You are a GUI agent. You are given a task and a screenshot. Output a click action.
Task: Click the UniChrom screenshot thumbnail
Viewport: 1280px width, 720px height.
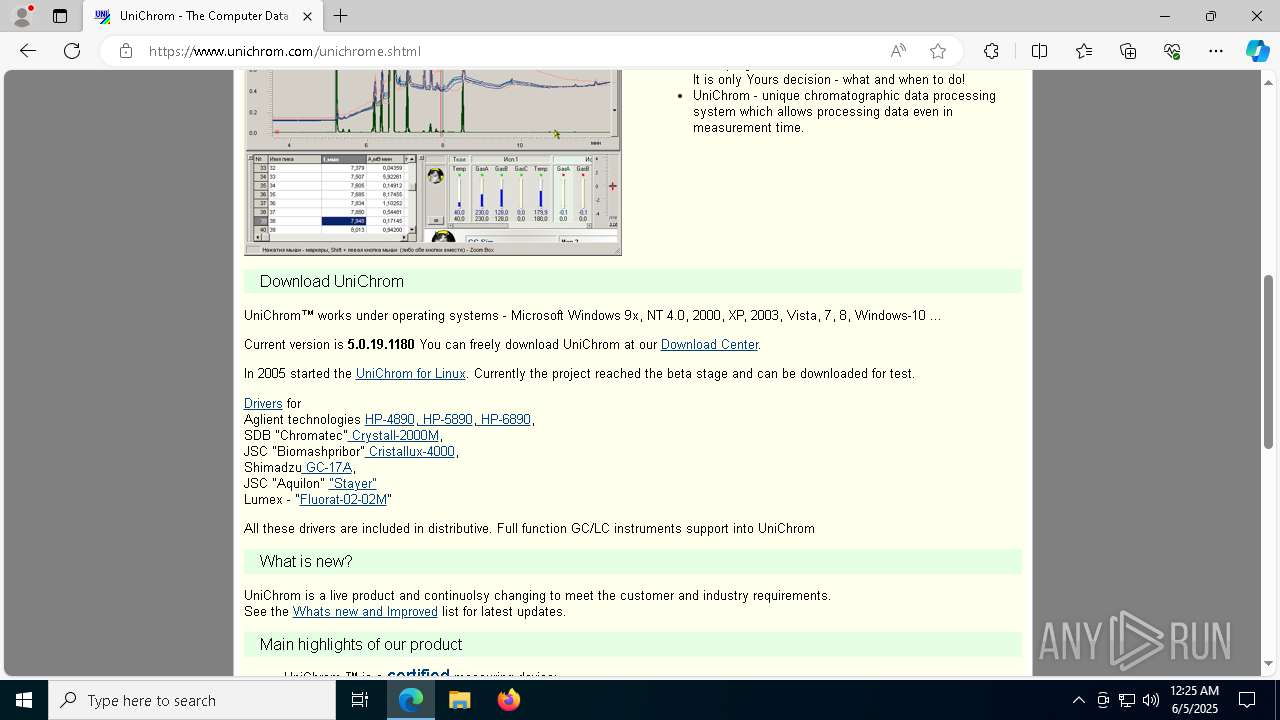(433, 163)
